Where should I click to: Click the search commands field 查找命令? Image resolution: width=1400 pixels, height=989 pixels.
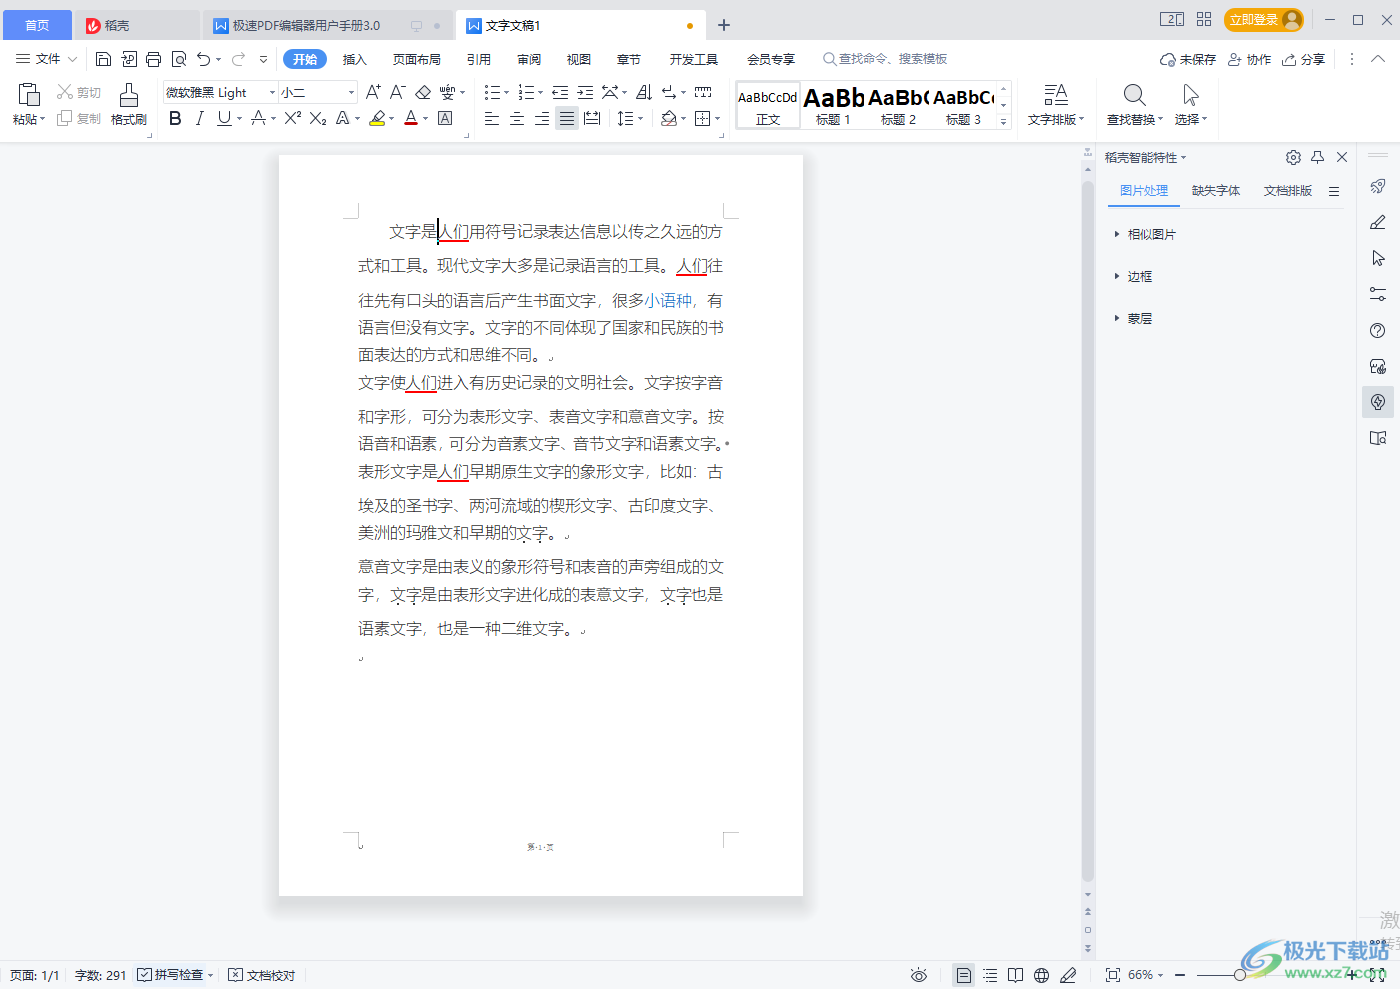pyautogui.click(x=886, y=59)
